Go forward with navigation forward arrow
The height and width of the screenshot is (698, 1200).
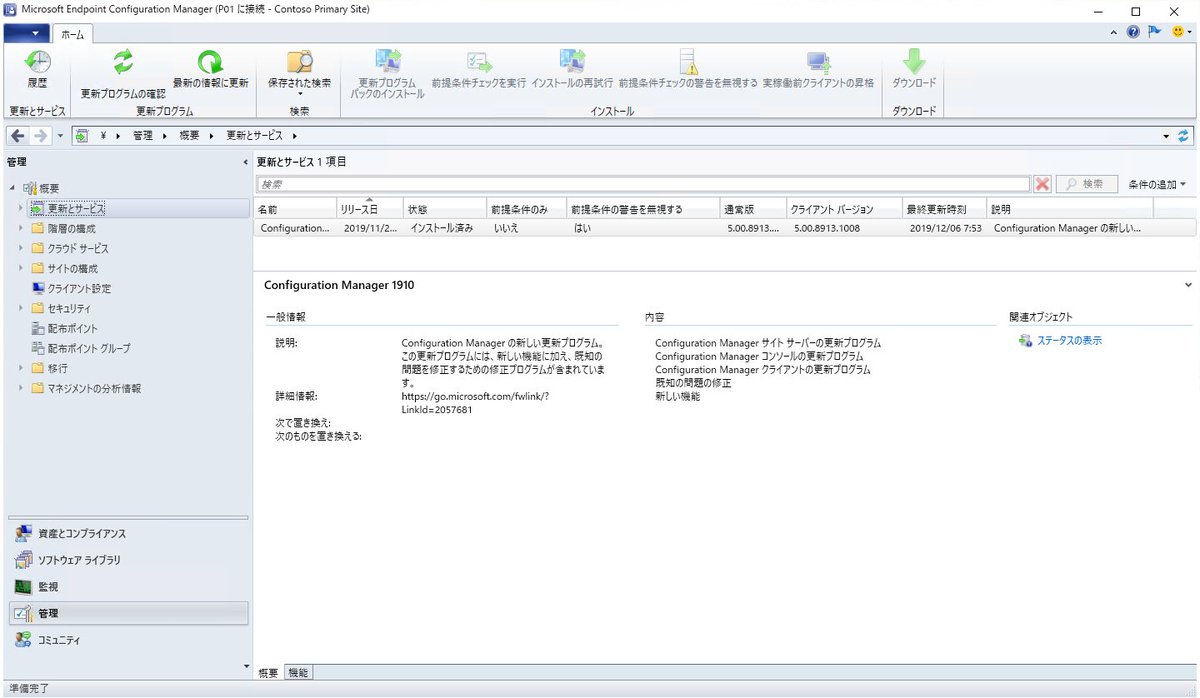pyautogui.click(x=41, y=135)
